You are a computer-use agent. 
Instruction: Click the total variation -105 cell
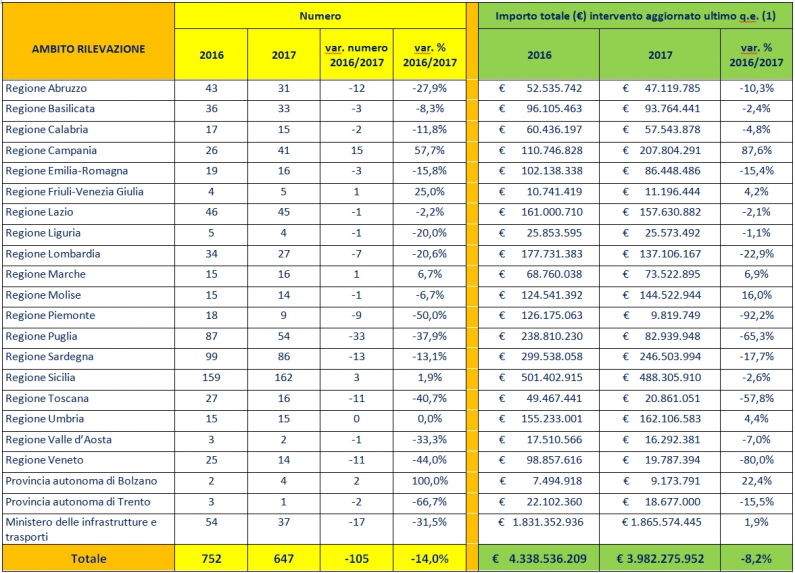coord(355,559)
